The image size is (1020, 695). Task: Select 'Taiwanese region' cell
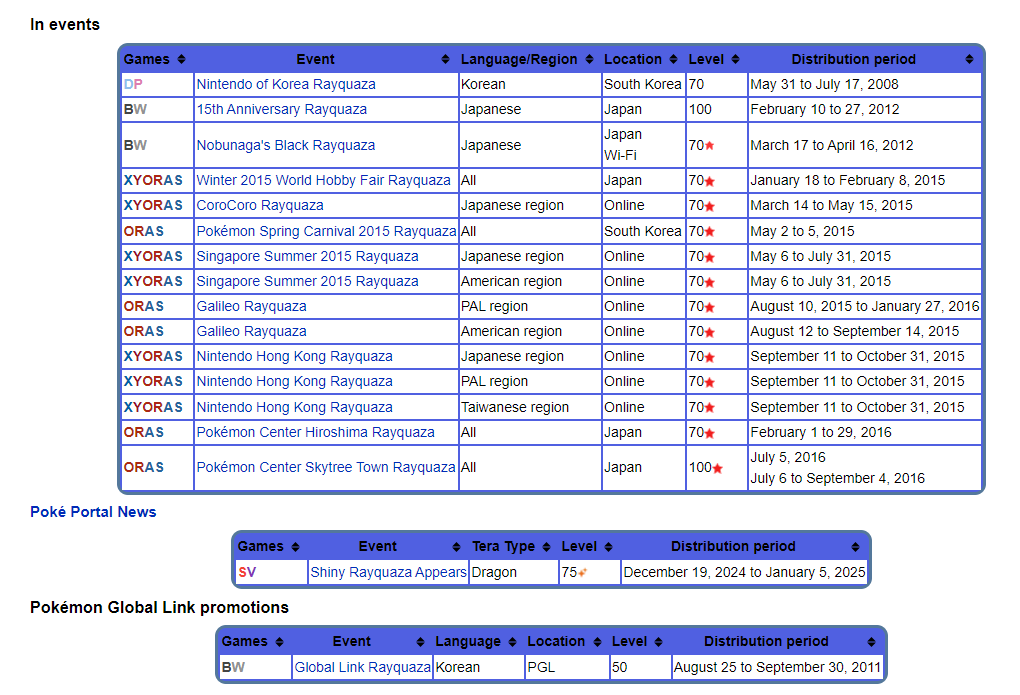tap(530, 407)
